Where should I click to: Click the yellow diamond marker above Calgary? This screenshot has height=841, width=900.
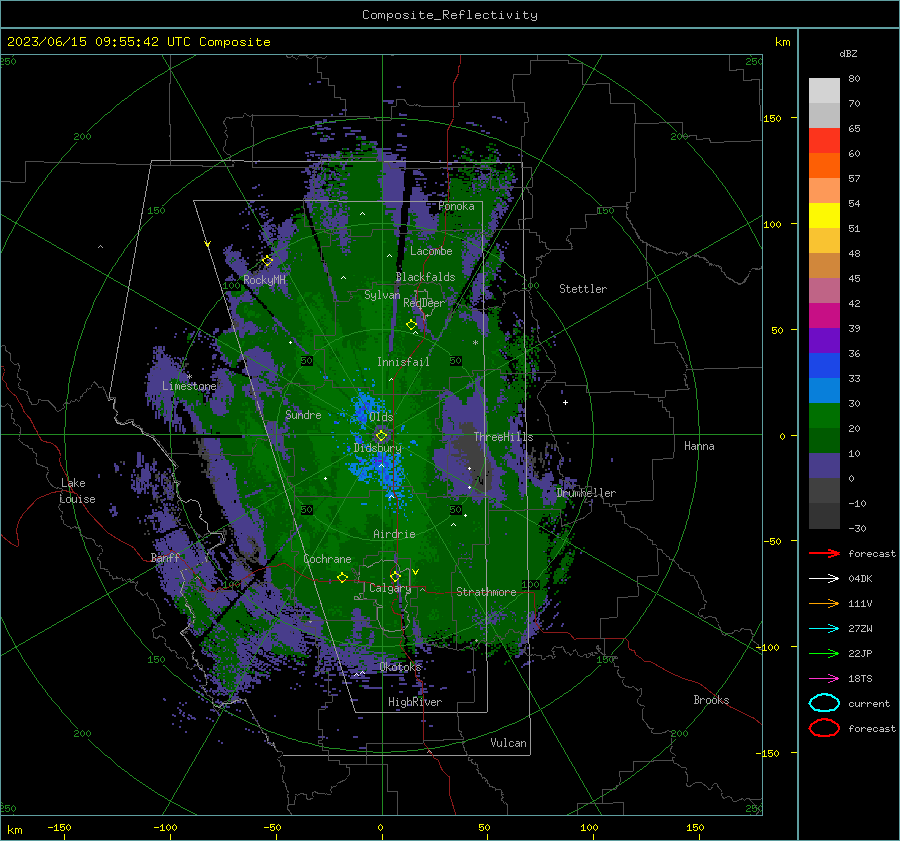point(395,576)
